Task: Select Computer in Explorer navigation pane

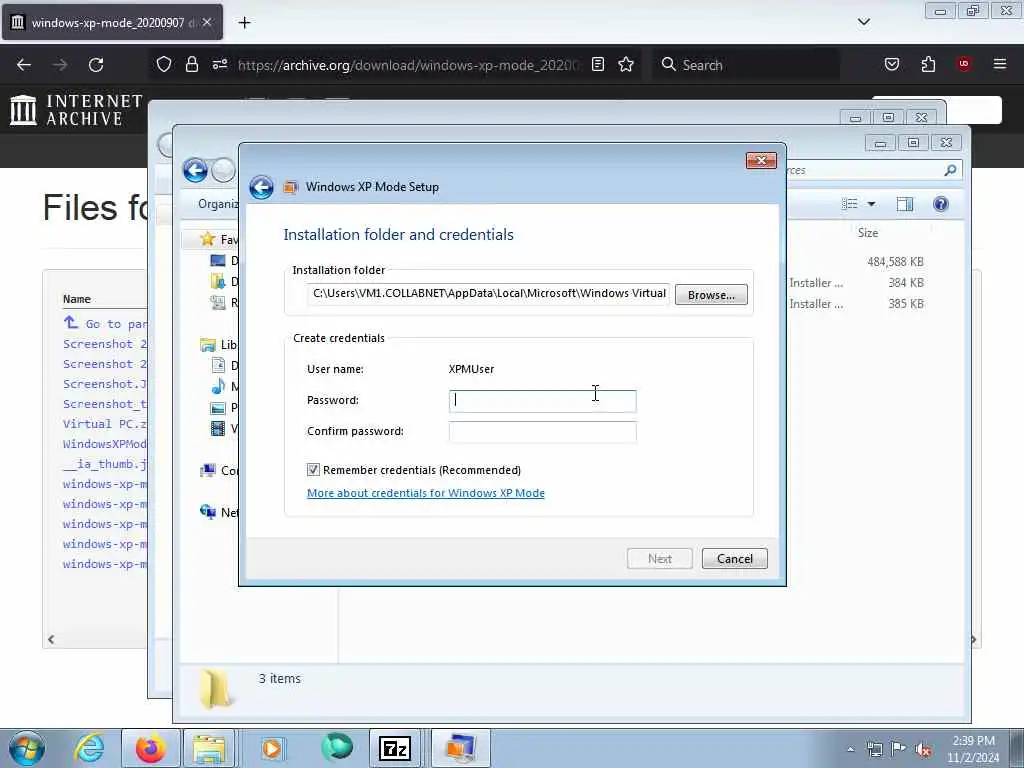Action: 219,471
